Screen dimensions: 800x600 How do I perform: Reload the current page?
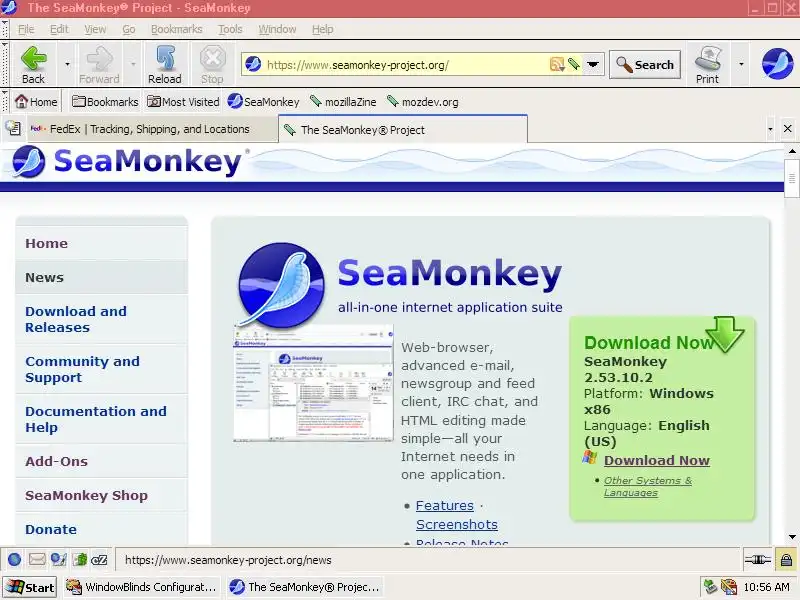165,64
